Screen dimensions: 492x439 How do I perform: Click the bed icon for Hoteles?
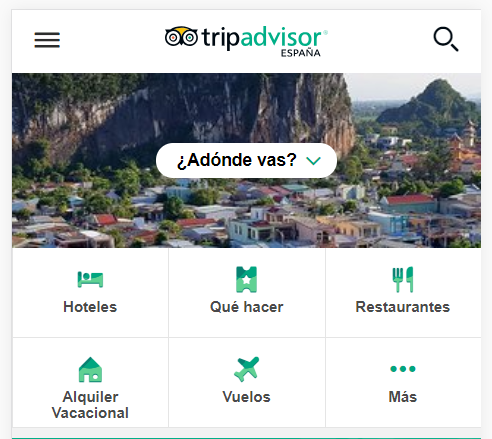click(90, 279)
